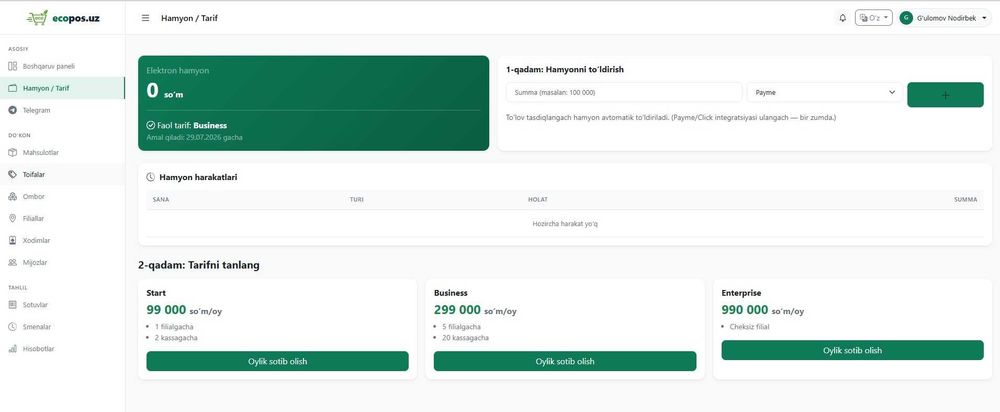The width and height of the screenshot is (1000, 412).
Task: Expand the O'z language dropdown
Action: [873, 18]
